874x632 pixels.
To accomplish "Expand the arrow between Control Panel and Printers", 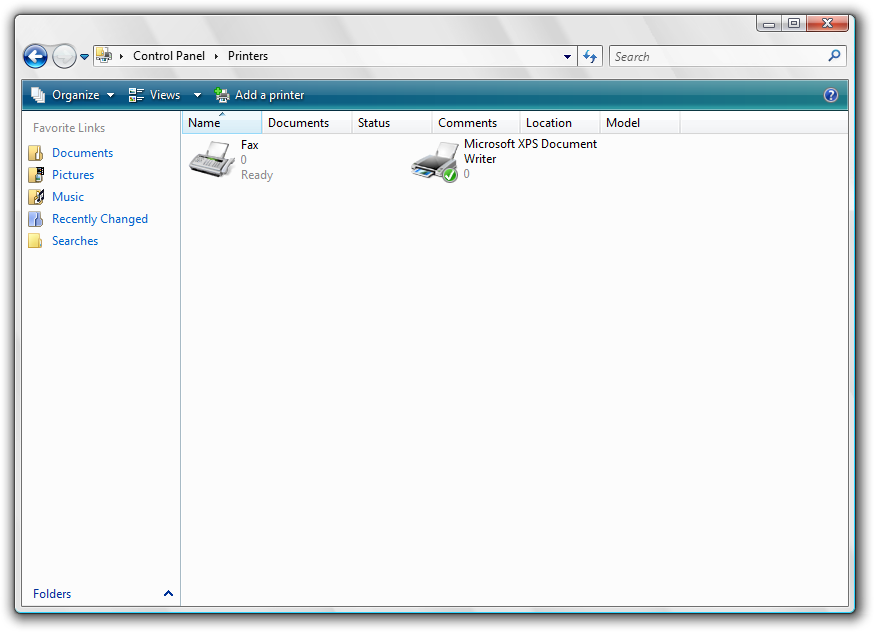I will 216,56.
